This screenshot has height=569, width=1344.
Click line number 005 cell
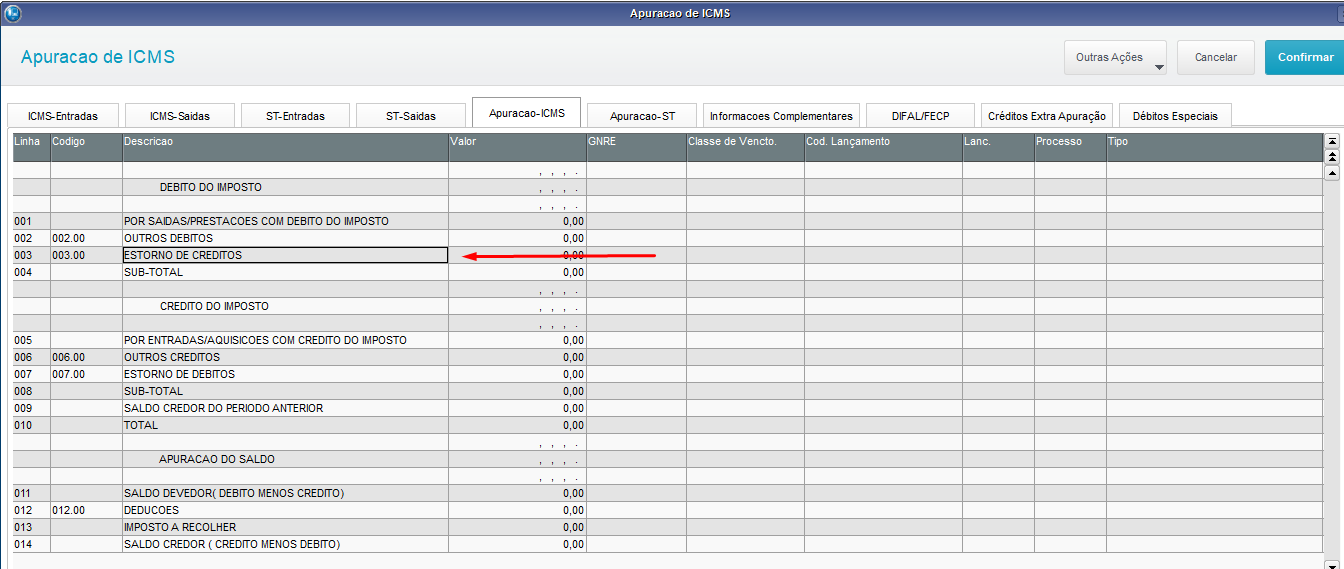[x=31, y=340]
